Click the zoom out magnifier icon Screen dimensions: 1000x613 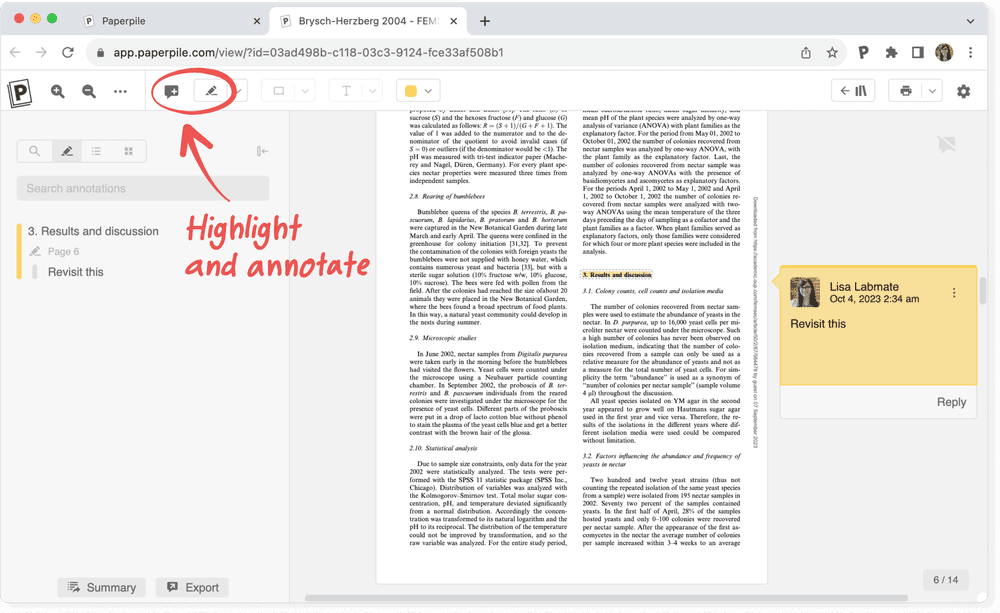tap(89, 91)
